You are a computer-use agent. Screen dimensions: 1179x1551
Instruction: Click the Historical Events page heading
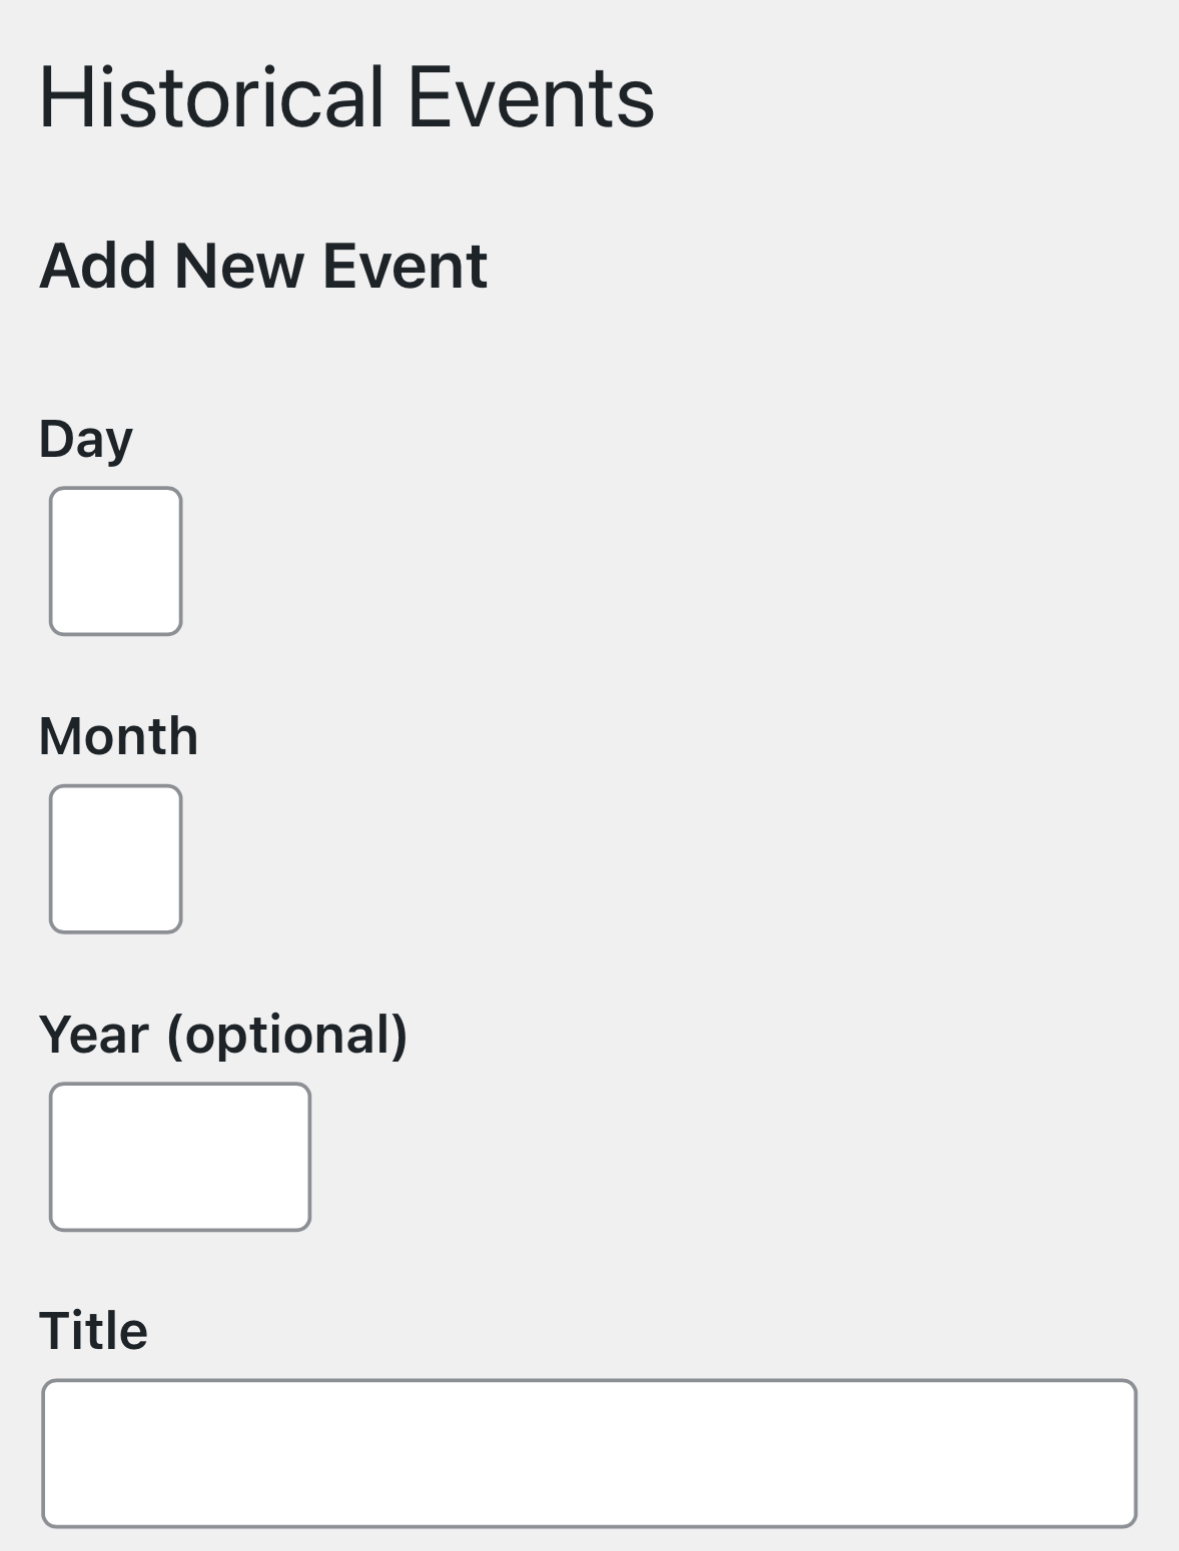coord(347,97)
